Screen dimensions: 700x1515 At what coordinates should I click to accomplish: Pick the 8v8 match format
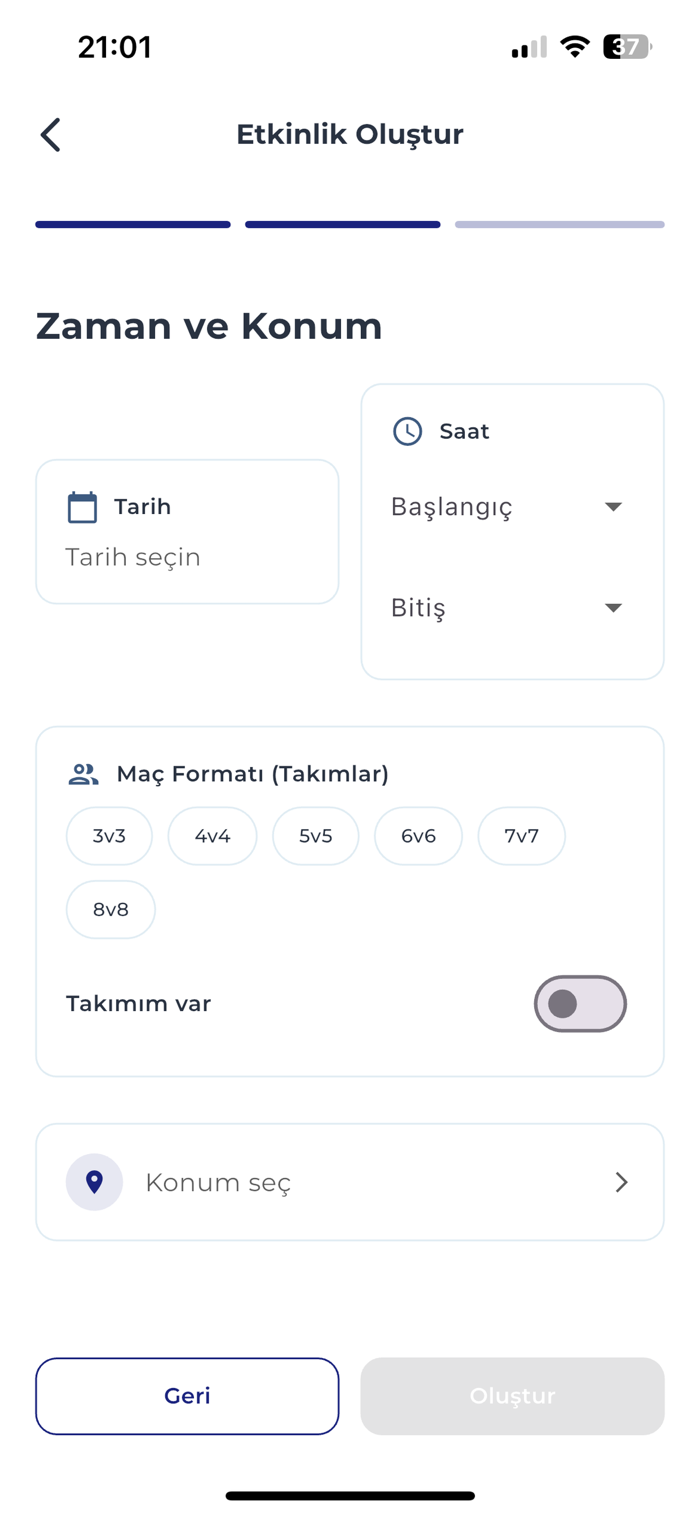coord(110,910)
